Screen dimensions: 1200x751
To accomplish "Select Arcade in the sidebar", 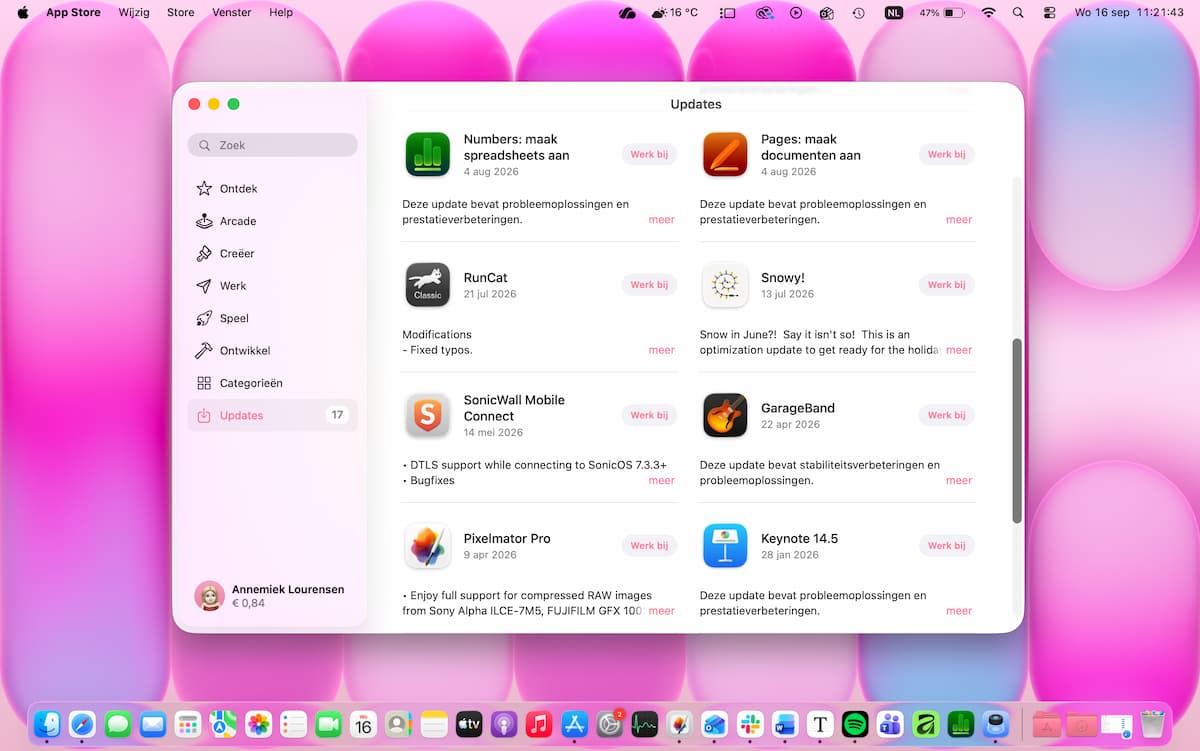I will (272, 221).
